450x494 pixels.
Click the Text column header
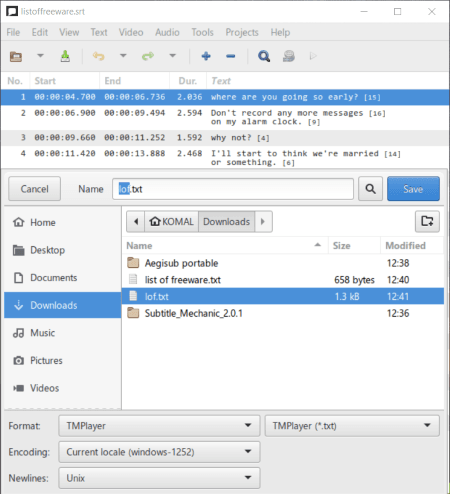click(x=328, y=81)
